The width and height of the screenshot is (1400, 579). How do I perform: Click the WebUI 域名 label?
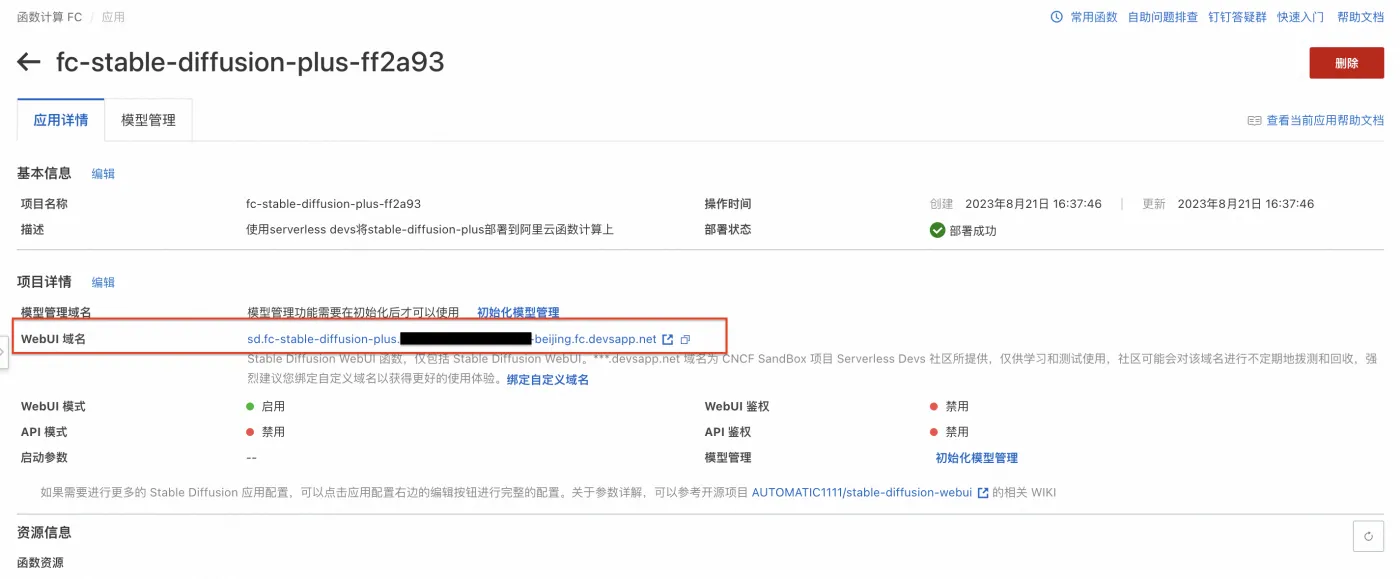click(x=53, y=340)
